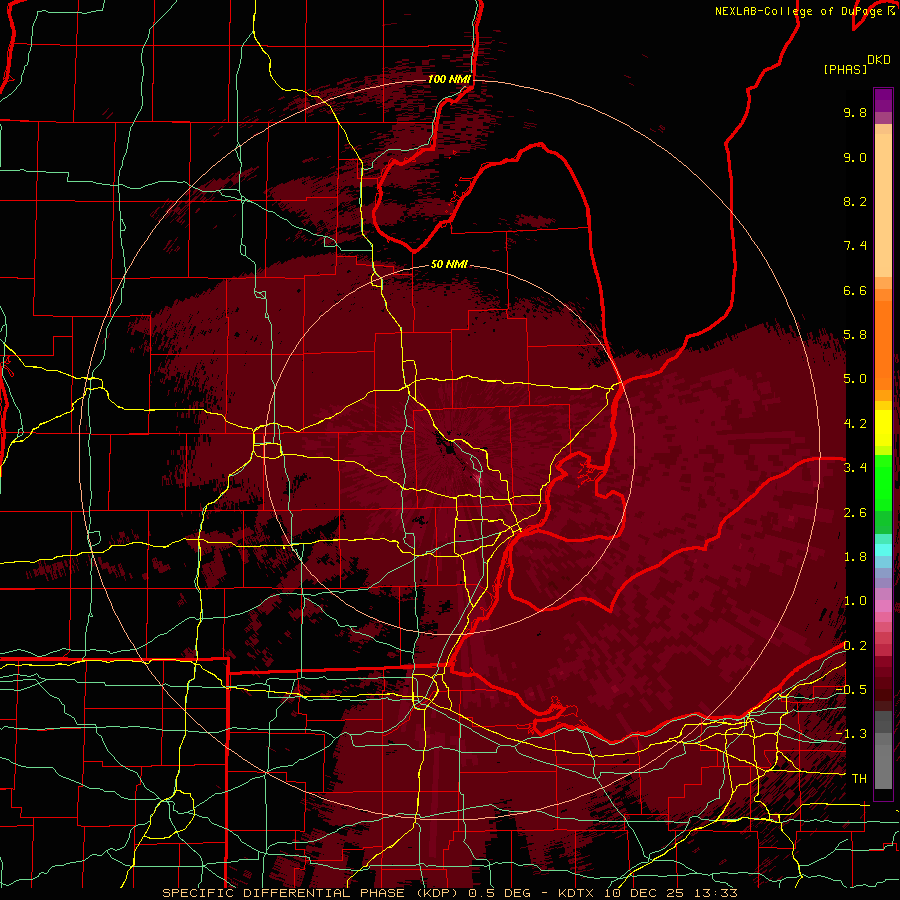Click the 50 NMI range ring label
Screen dimensions: 900x900
[449, 264]
